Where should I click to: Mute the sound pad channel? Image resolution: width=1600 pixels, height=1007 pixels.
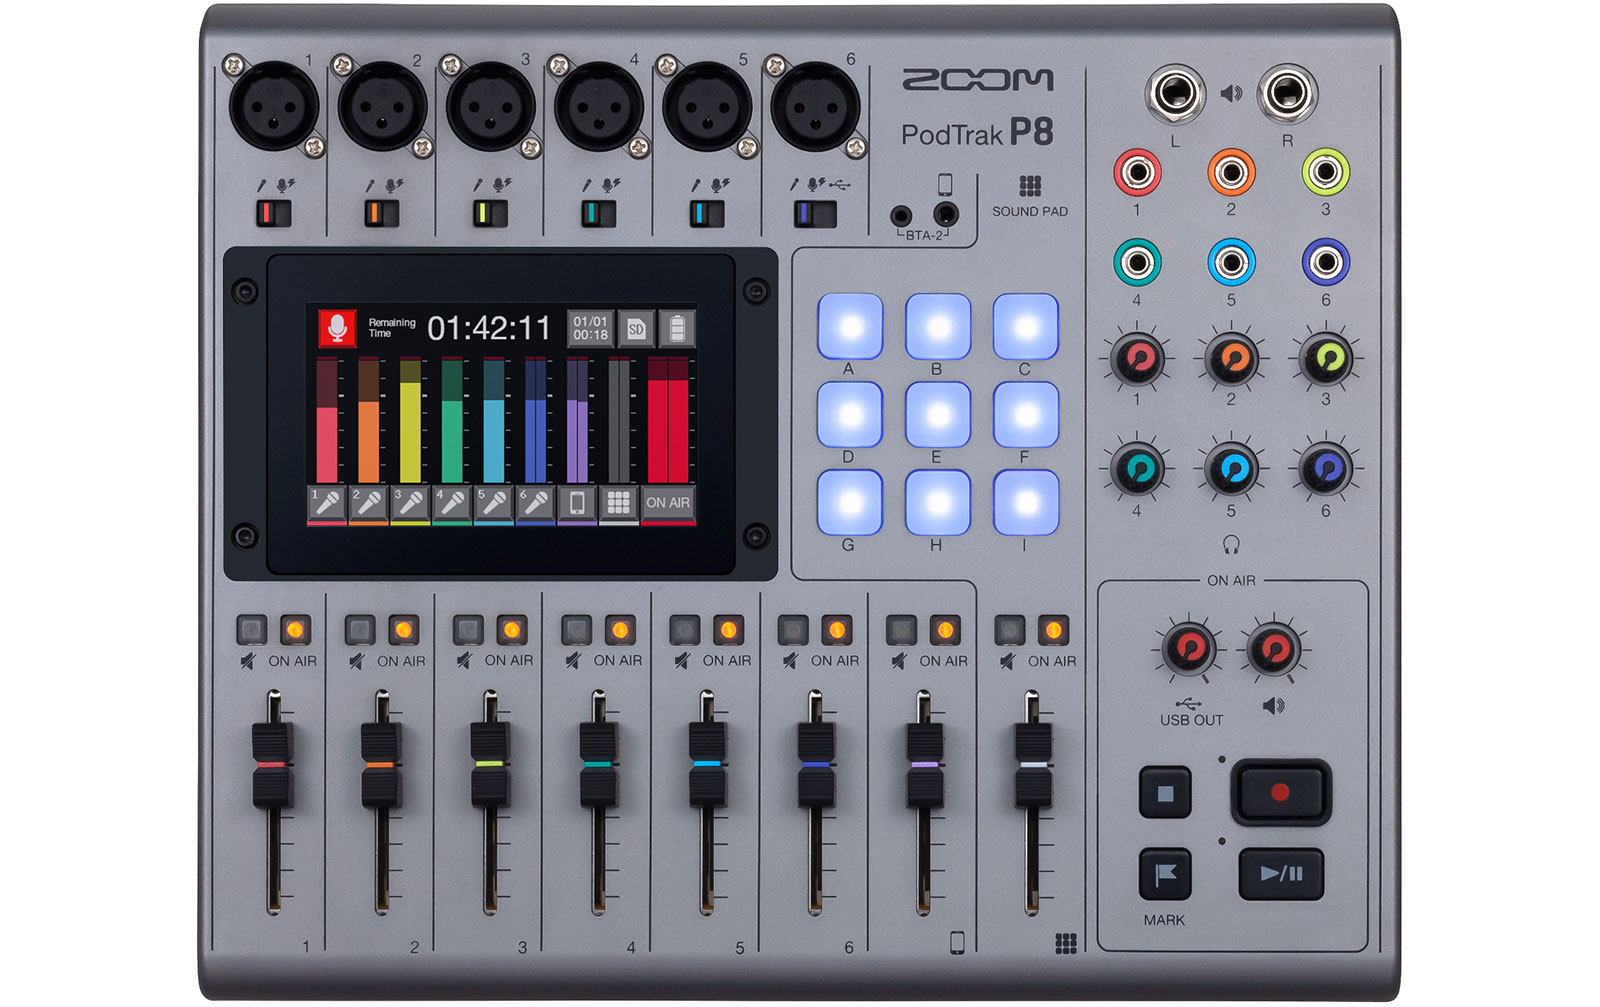[1010, 630]
